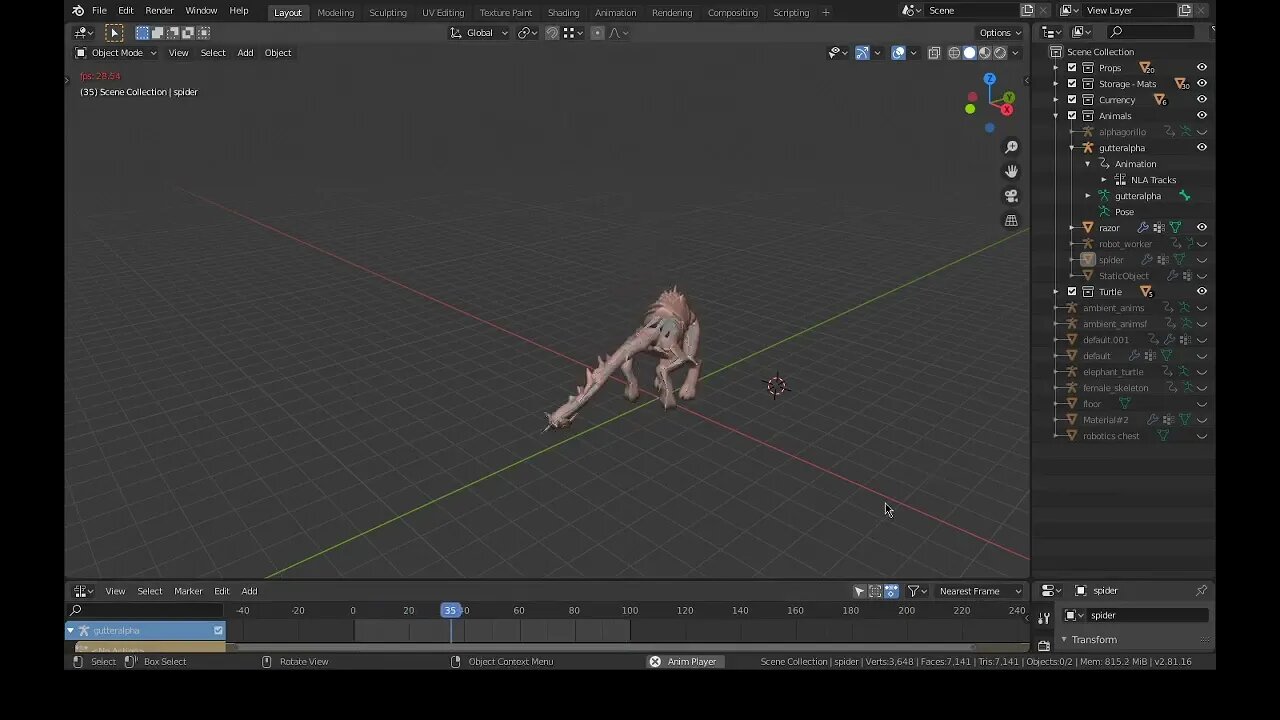1280x720 pixels.
Task: Switch to rendered viewport shading
Action: (x=1000, y=53)
